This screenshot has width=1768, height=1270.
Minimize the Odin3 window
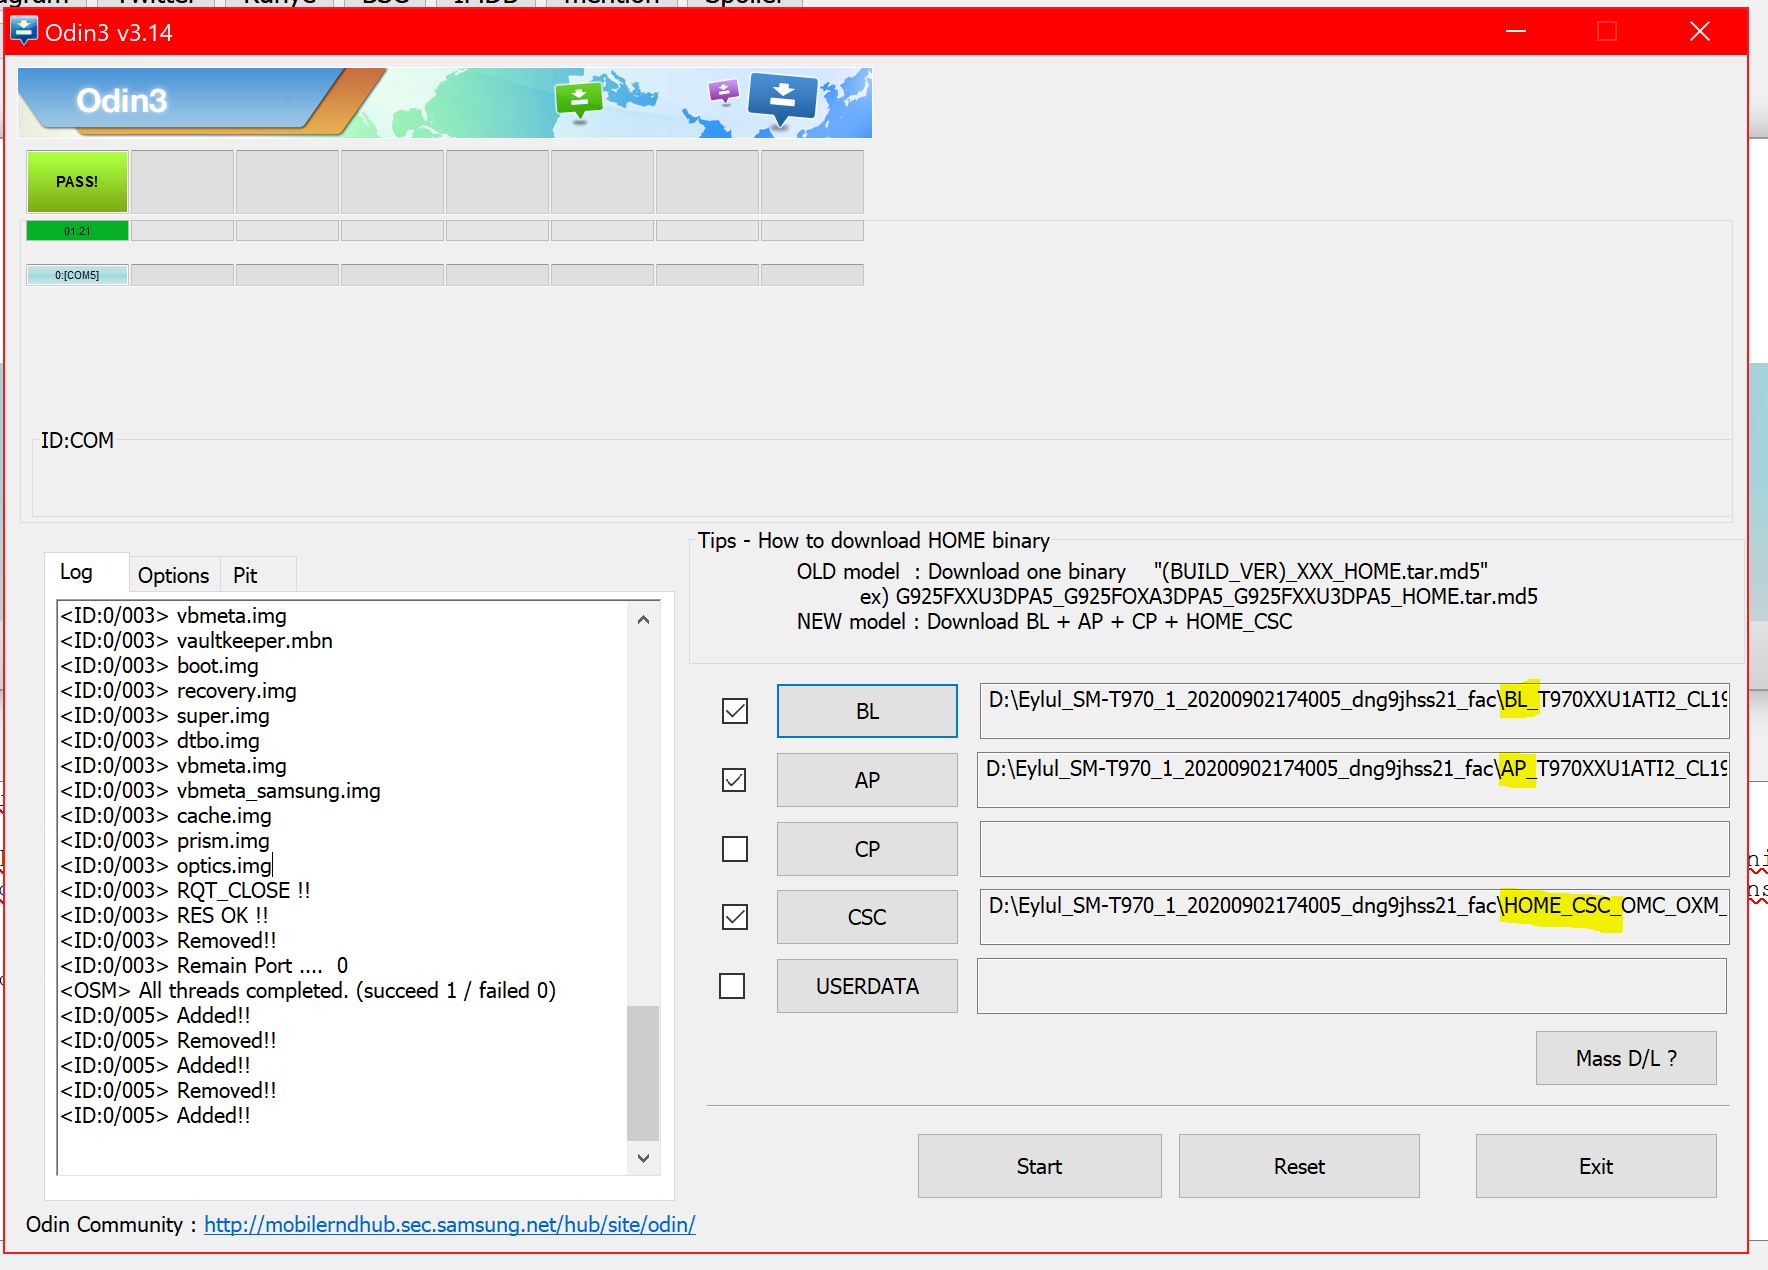coord(1516,31)
